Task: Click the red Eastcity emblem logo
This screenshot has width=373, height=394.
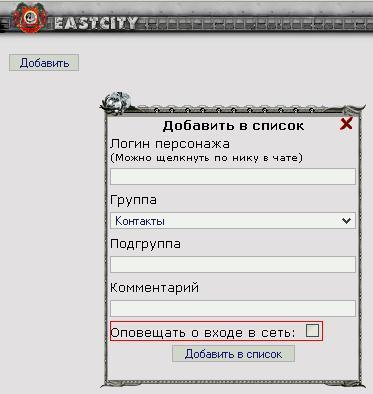Action: 30,17
